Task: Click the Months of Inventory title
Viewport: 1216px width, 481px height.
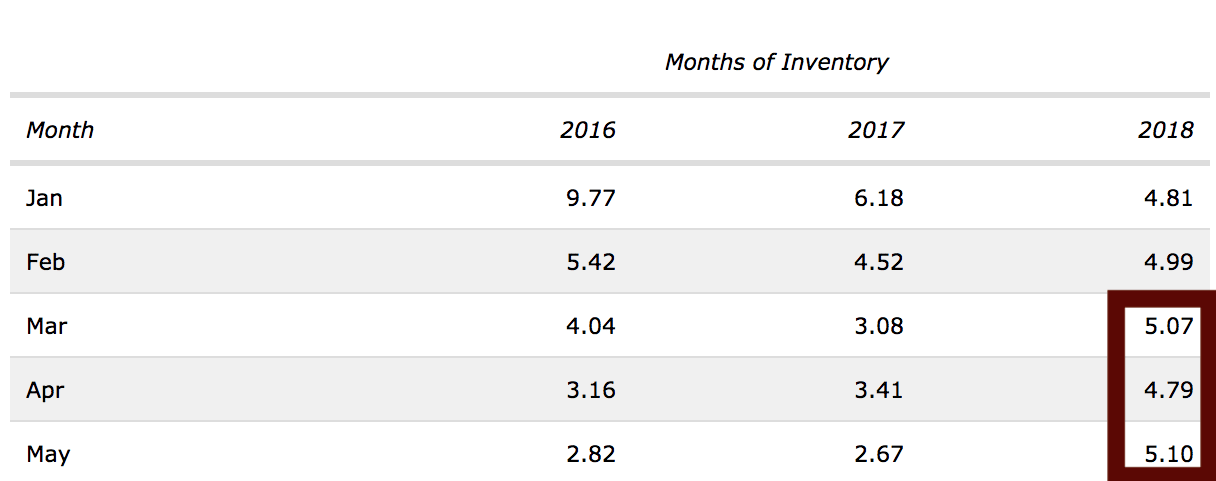Action: 777,62
